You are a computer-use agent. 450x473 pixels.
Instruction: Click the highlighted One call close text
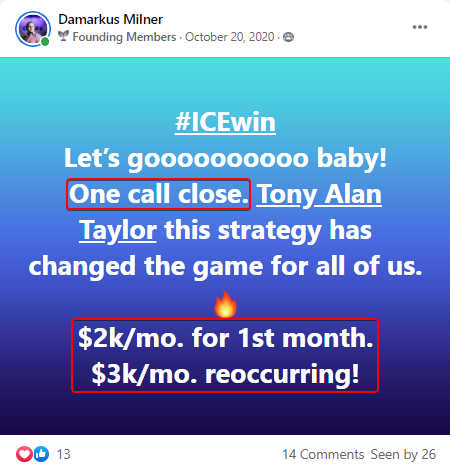(x=159, y=194)
